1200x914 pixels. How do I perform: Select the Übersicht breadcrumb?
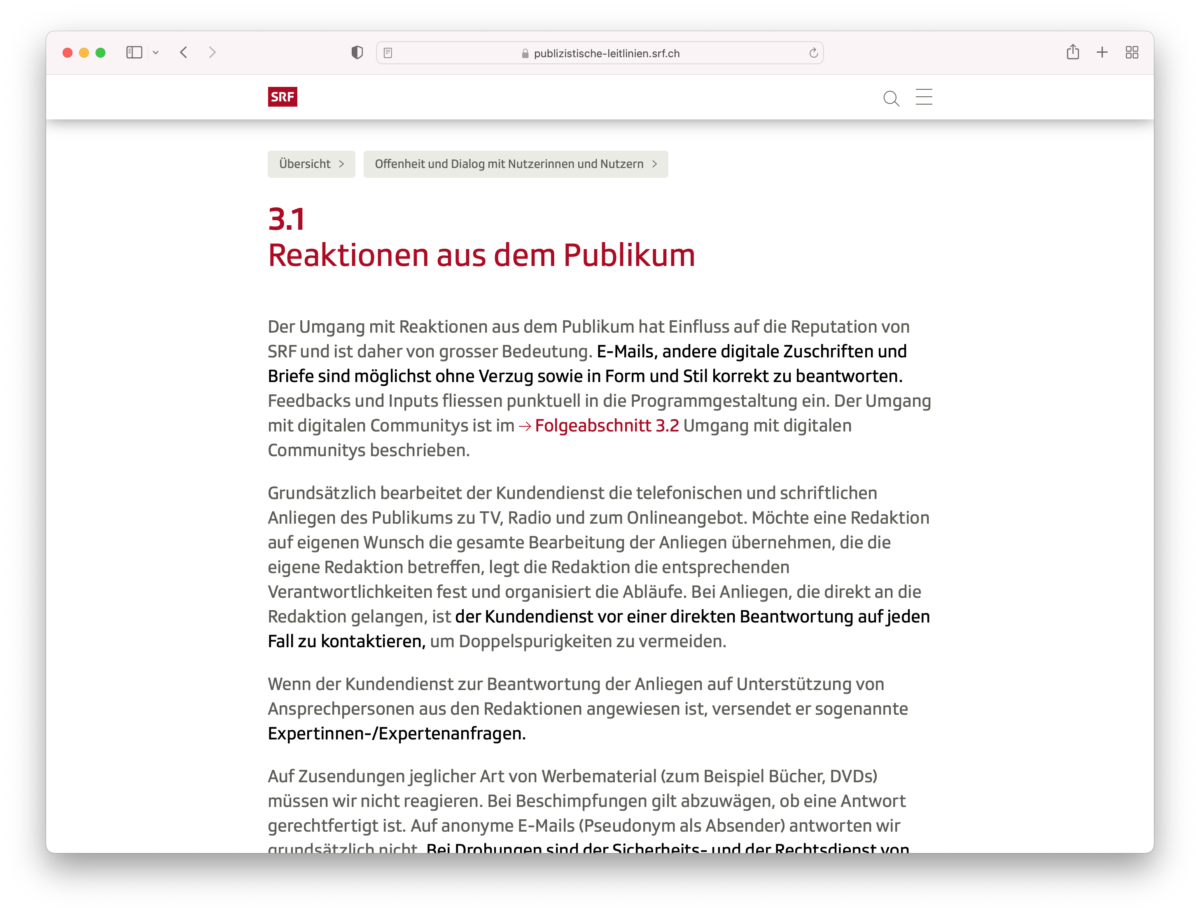pos(311,164)
